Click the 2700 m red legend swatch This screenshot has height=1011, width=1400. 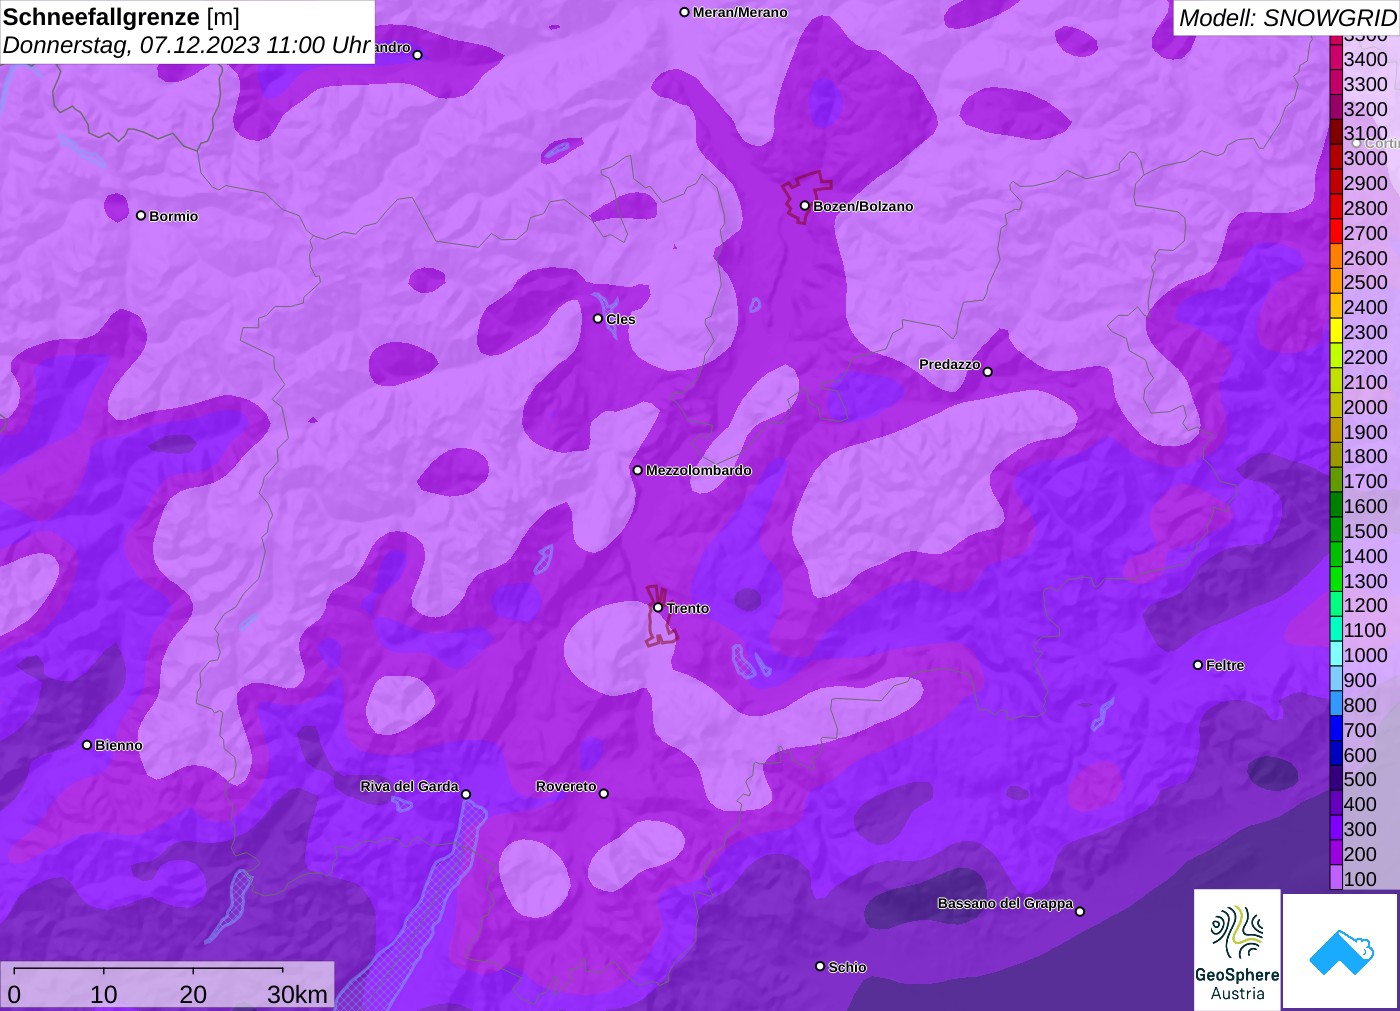pos(1336,233)
